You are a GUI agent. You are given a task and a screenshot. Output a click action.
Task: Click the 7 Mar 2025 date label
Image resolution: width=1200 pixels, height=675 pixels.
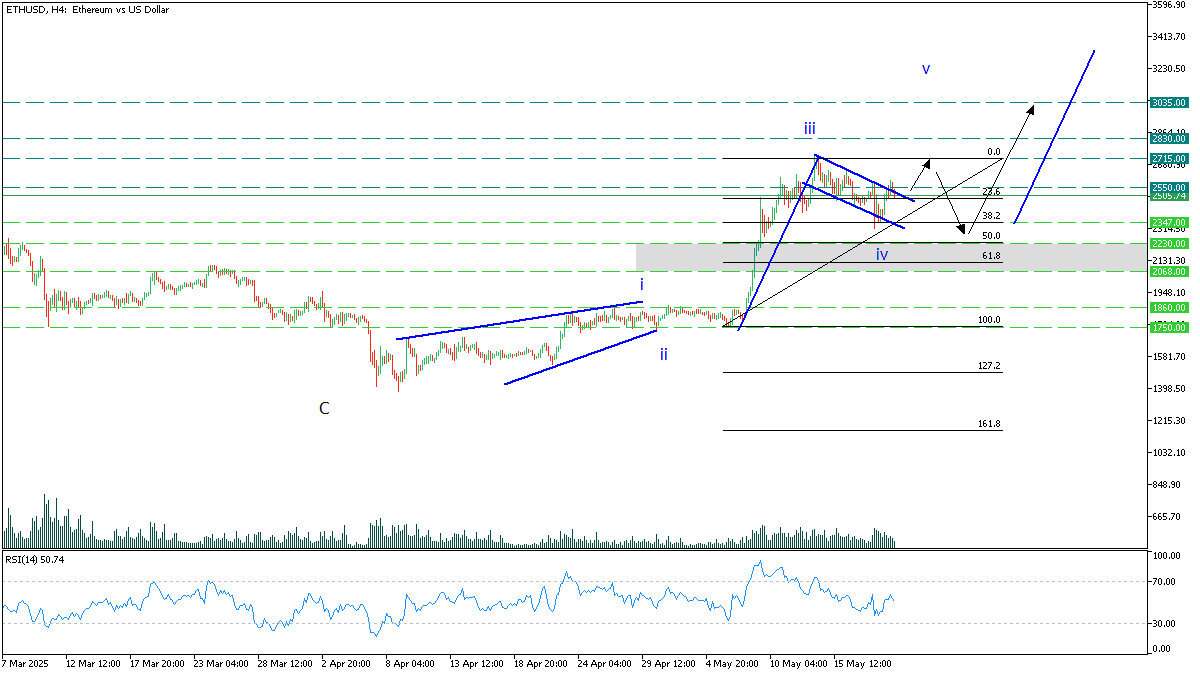coord(25,663)
